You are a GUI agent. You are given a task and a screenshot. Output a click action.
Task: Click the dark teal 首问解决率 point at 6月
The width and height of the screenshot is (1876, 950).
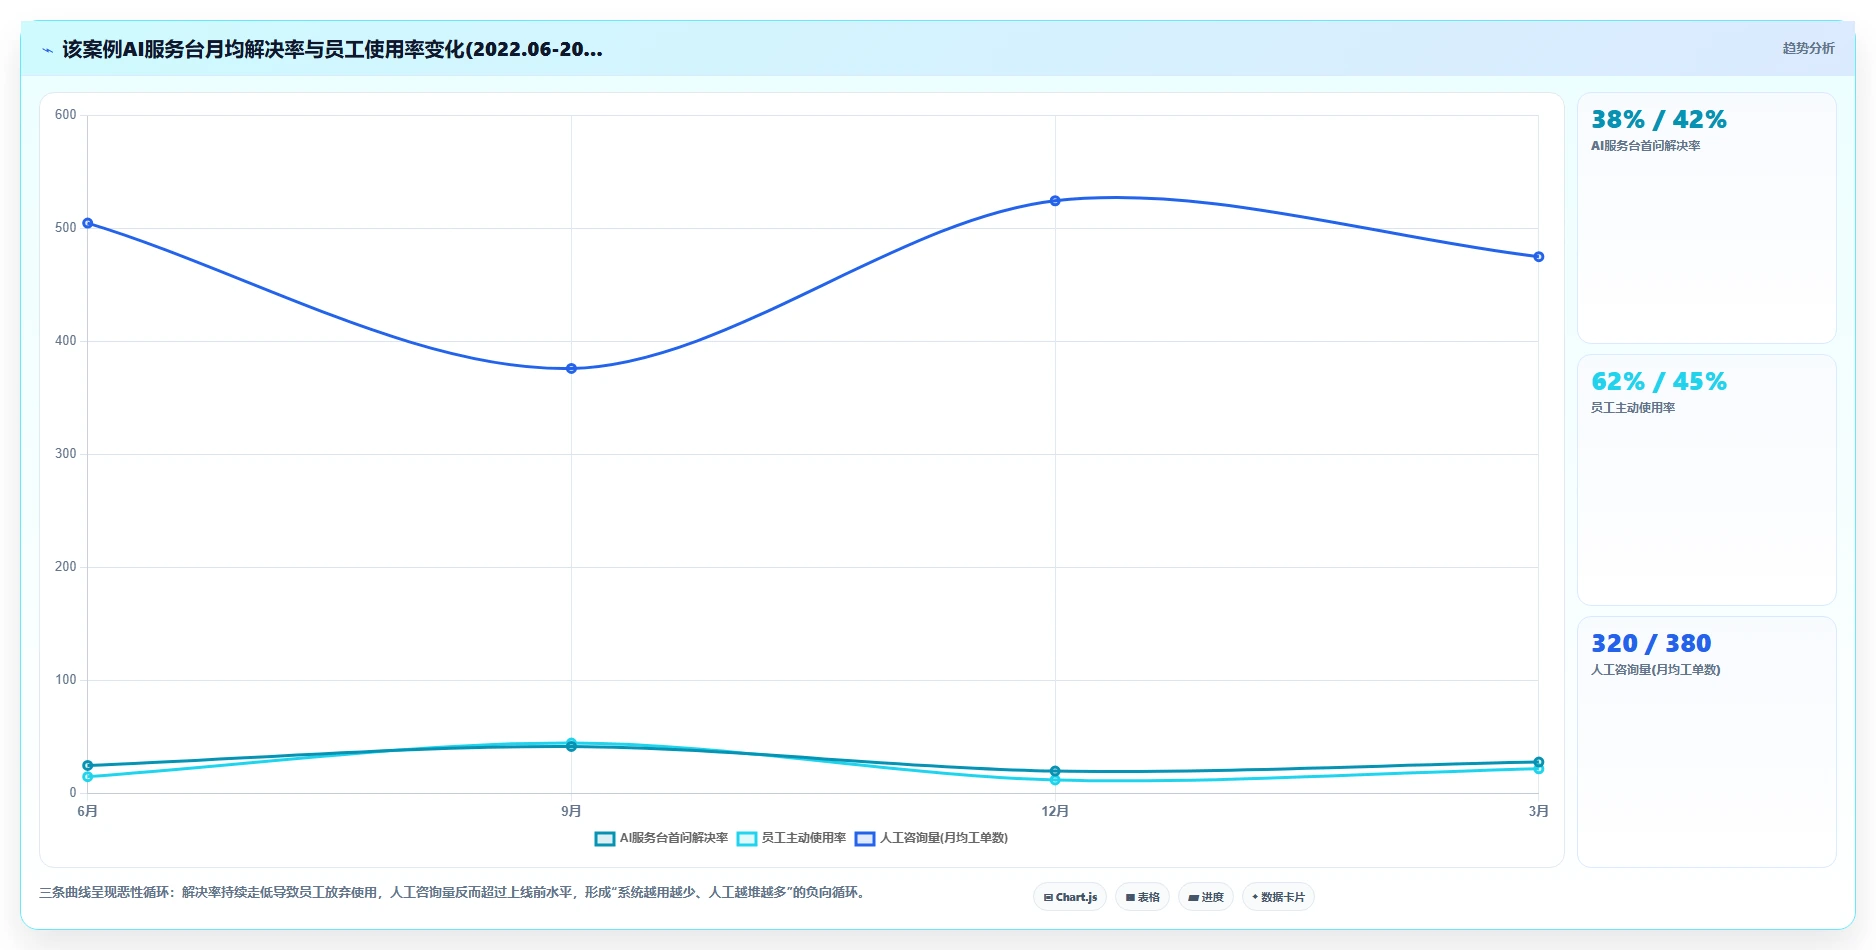88,765
